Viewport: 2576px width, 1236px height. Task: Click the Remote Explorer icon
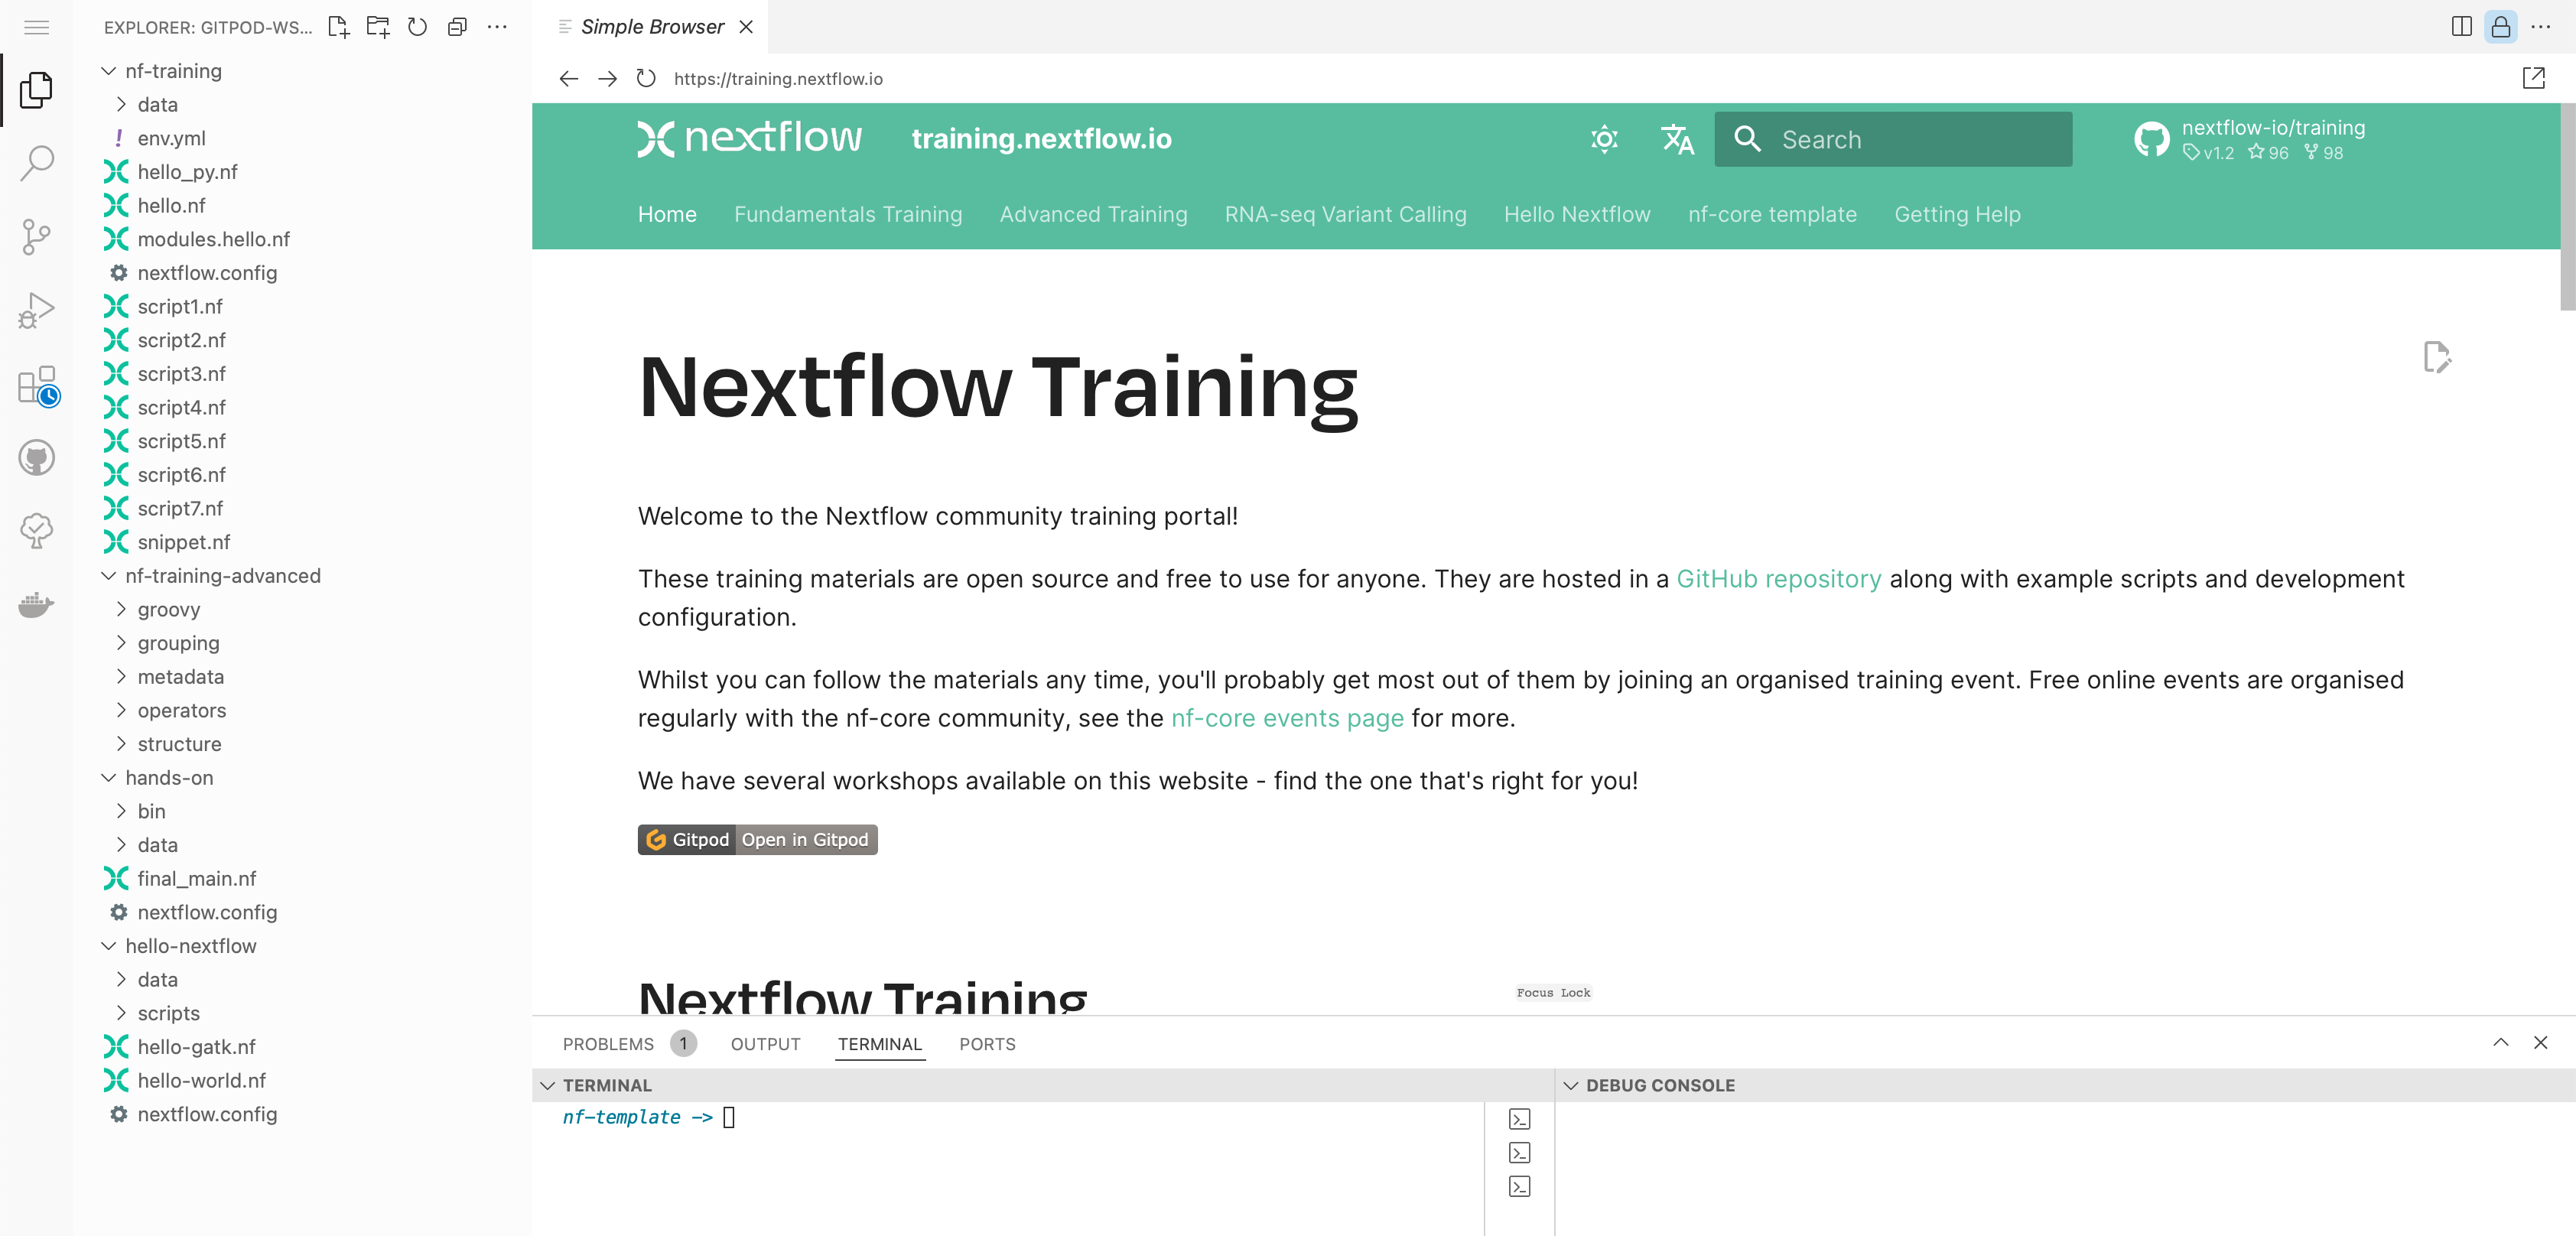coord(36,529)
